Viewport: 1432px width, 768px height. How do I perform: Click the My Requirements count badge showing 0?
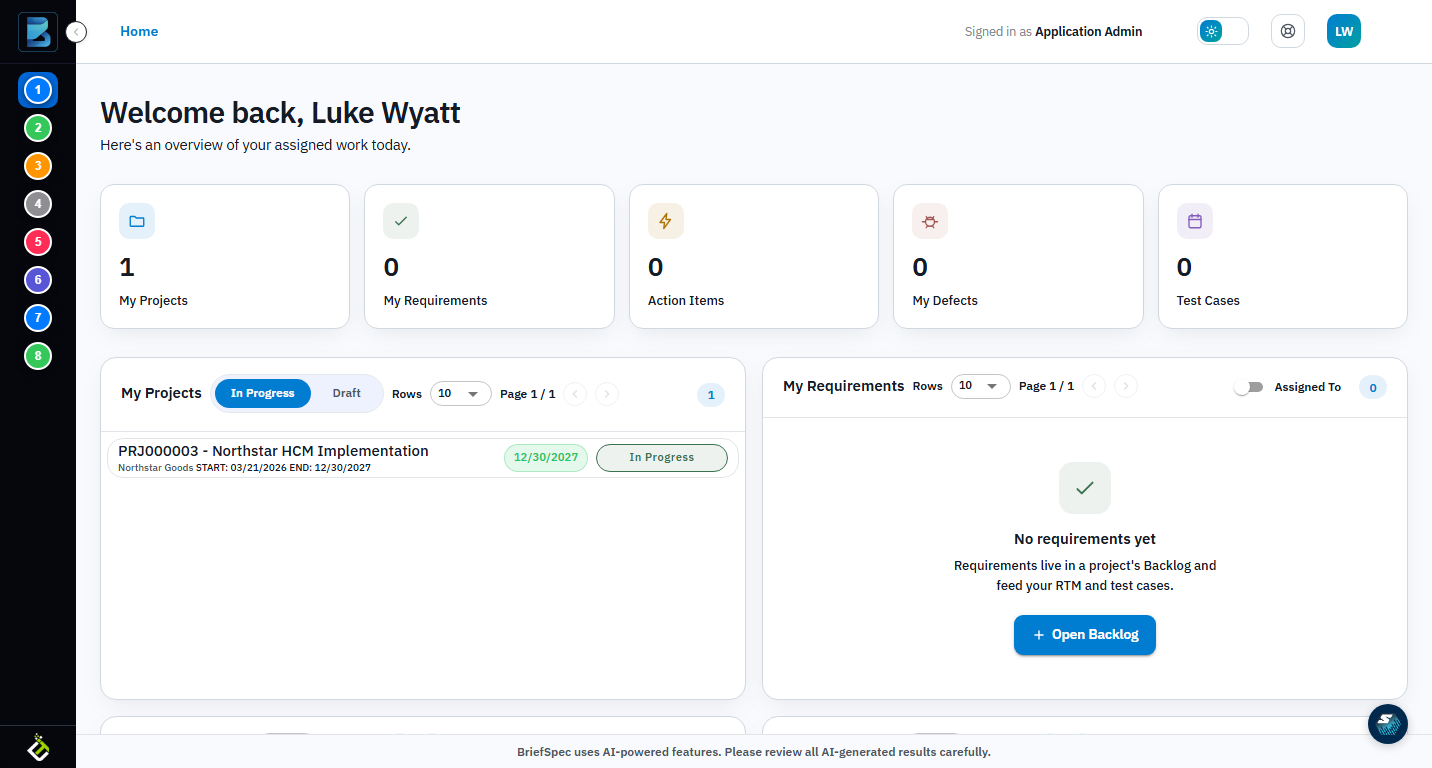pos(1373,387)
